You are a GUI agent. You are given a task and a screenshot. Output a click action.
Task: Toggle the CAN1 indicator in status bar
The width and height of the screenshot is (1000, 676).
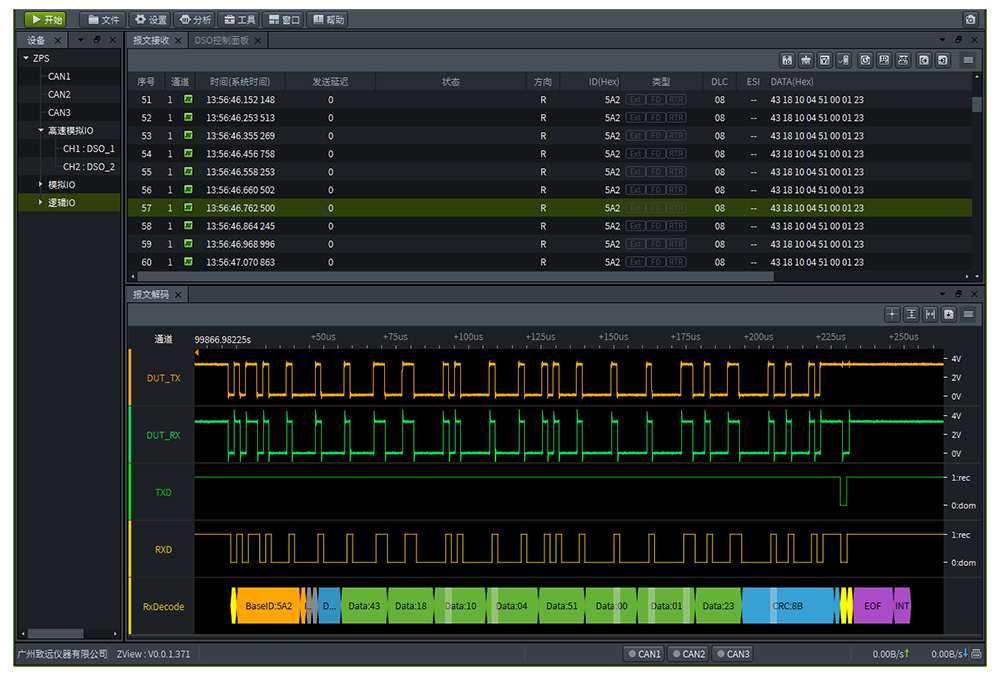(644, 654)
